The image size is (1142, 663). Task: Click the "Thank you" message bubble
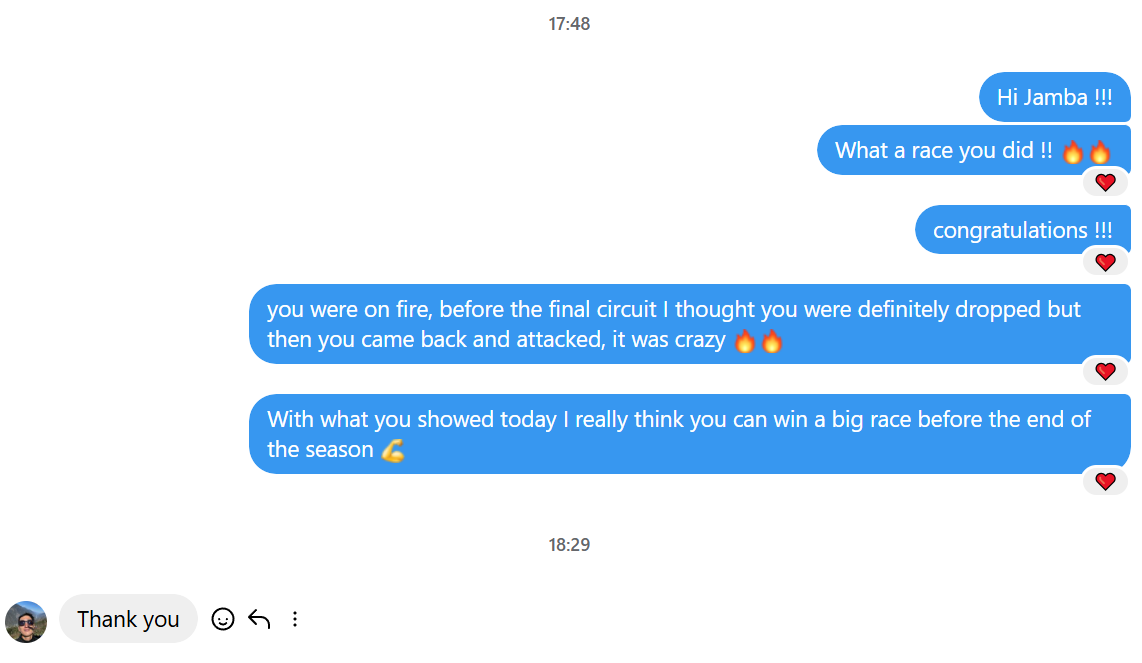pos(128,619)
